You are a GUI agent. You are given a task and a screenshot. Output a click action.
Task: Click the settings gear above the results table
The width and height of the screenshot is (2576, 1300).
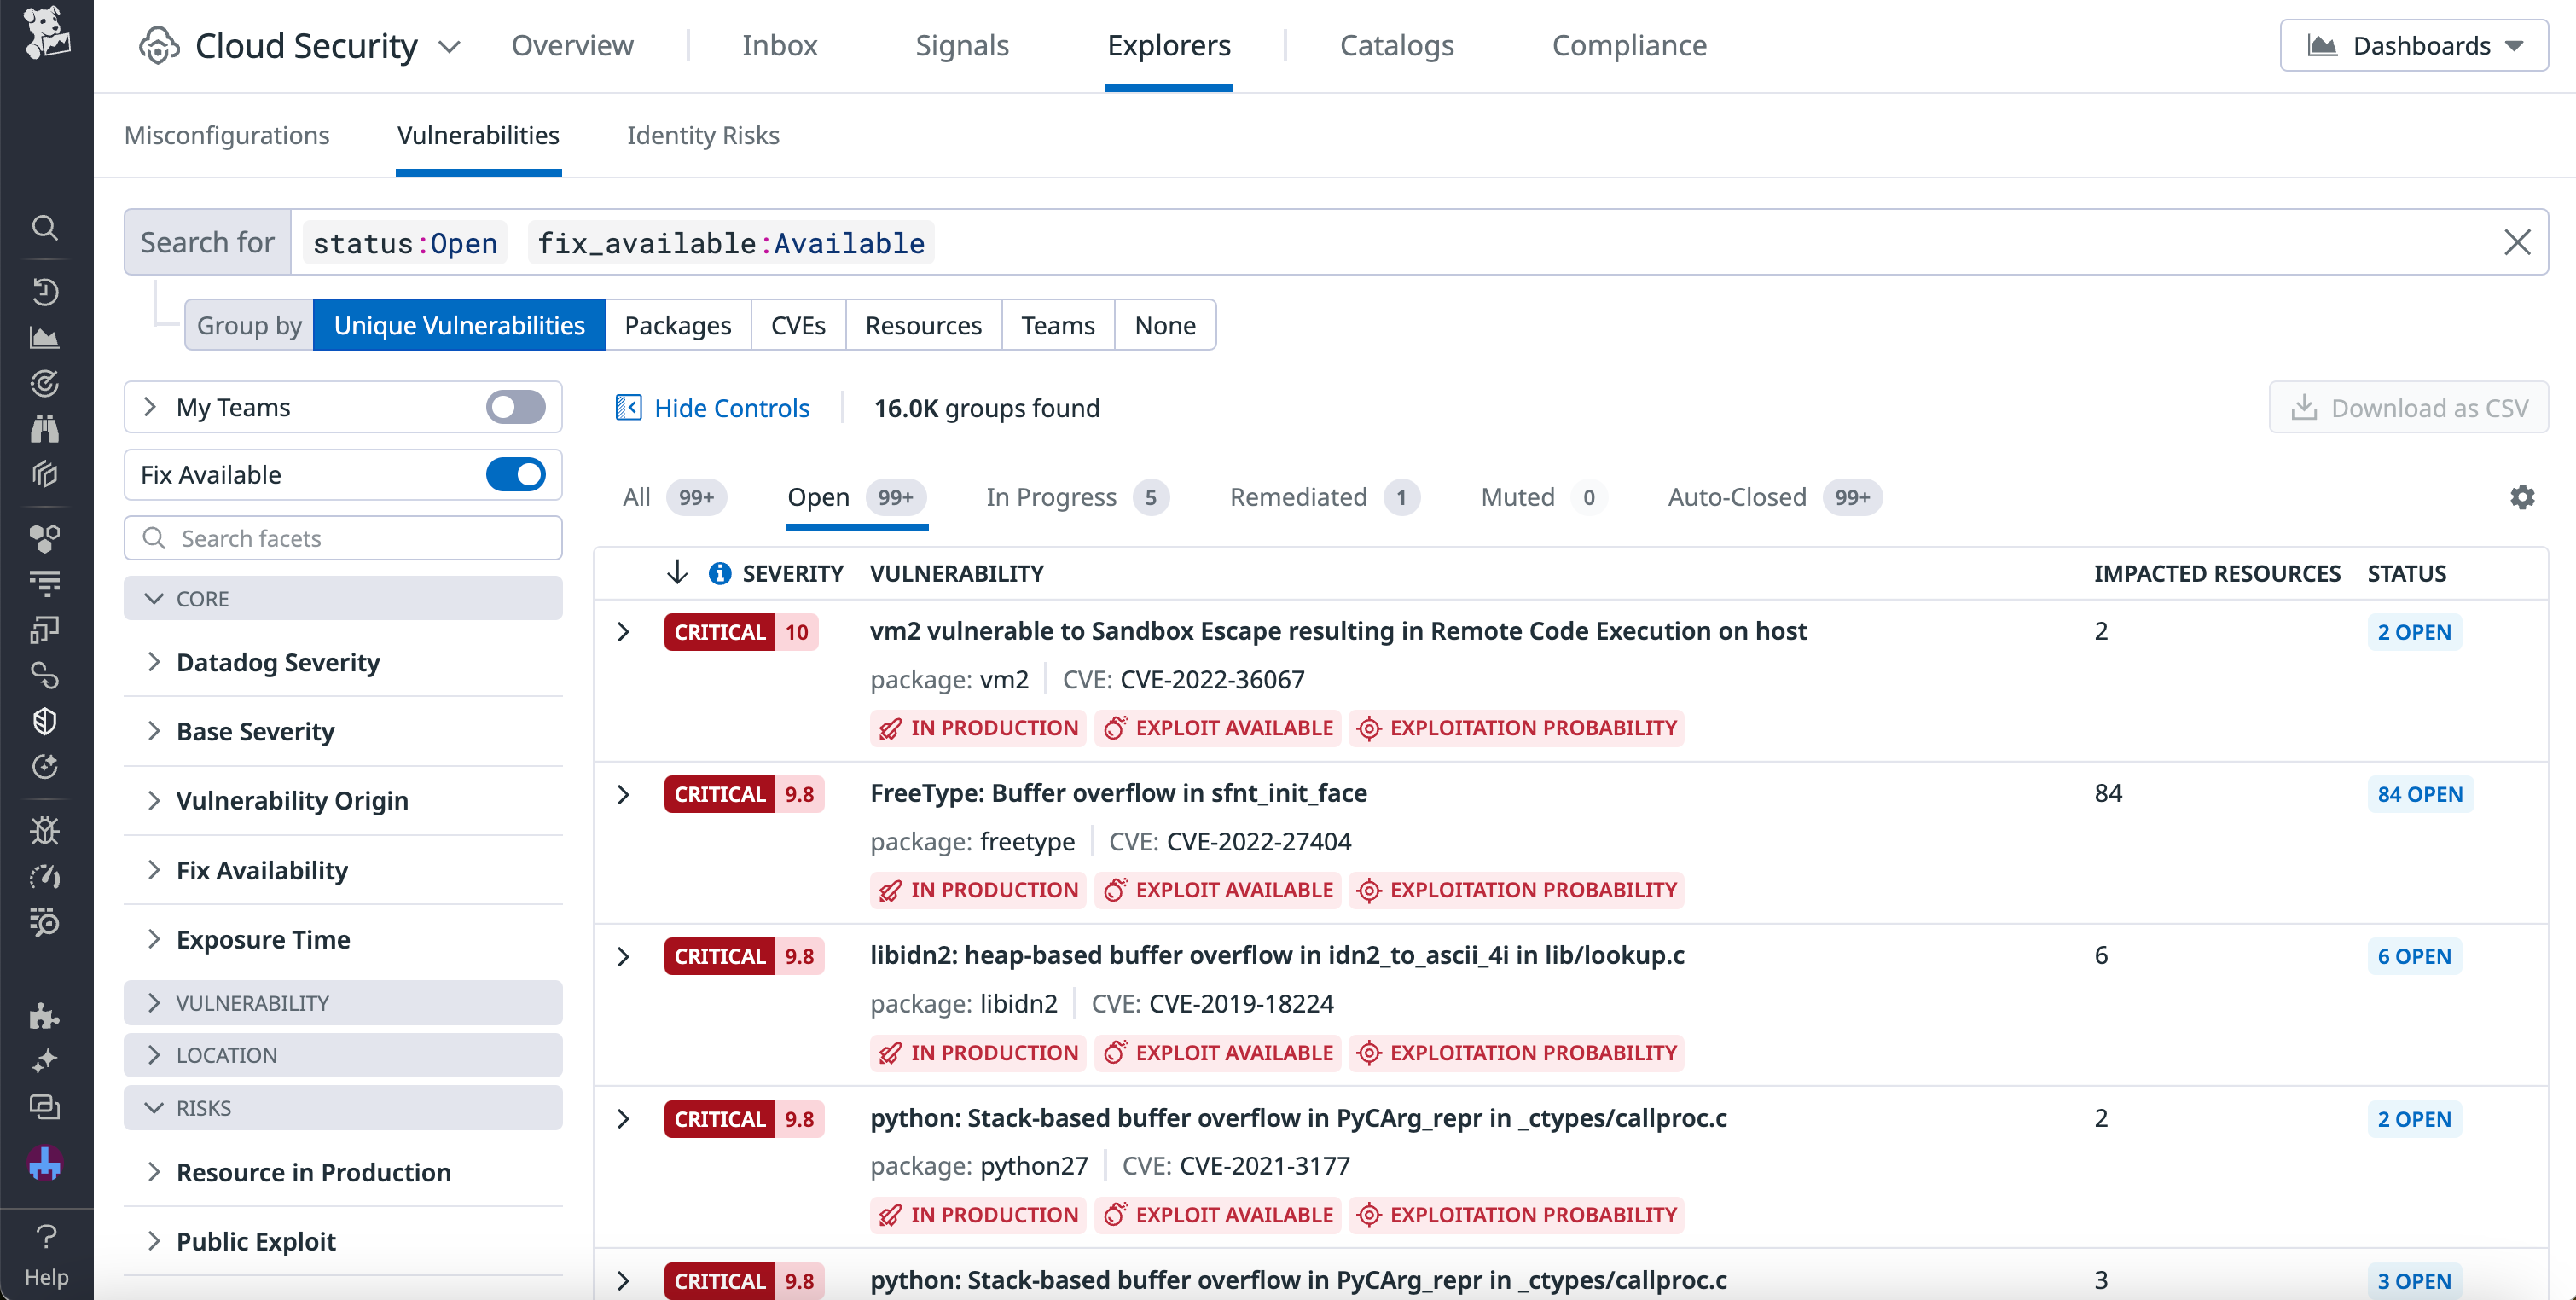point(2524,497)
